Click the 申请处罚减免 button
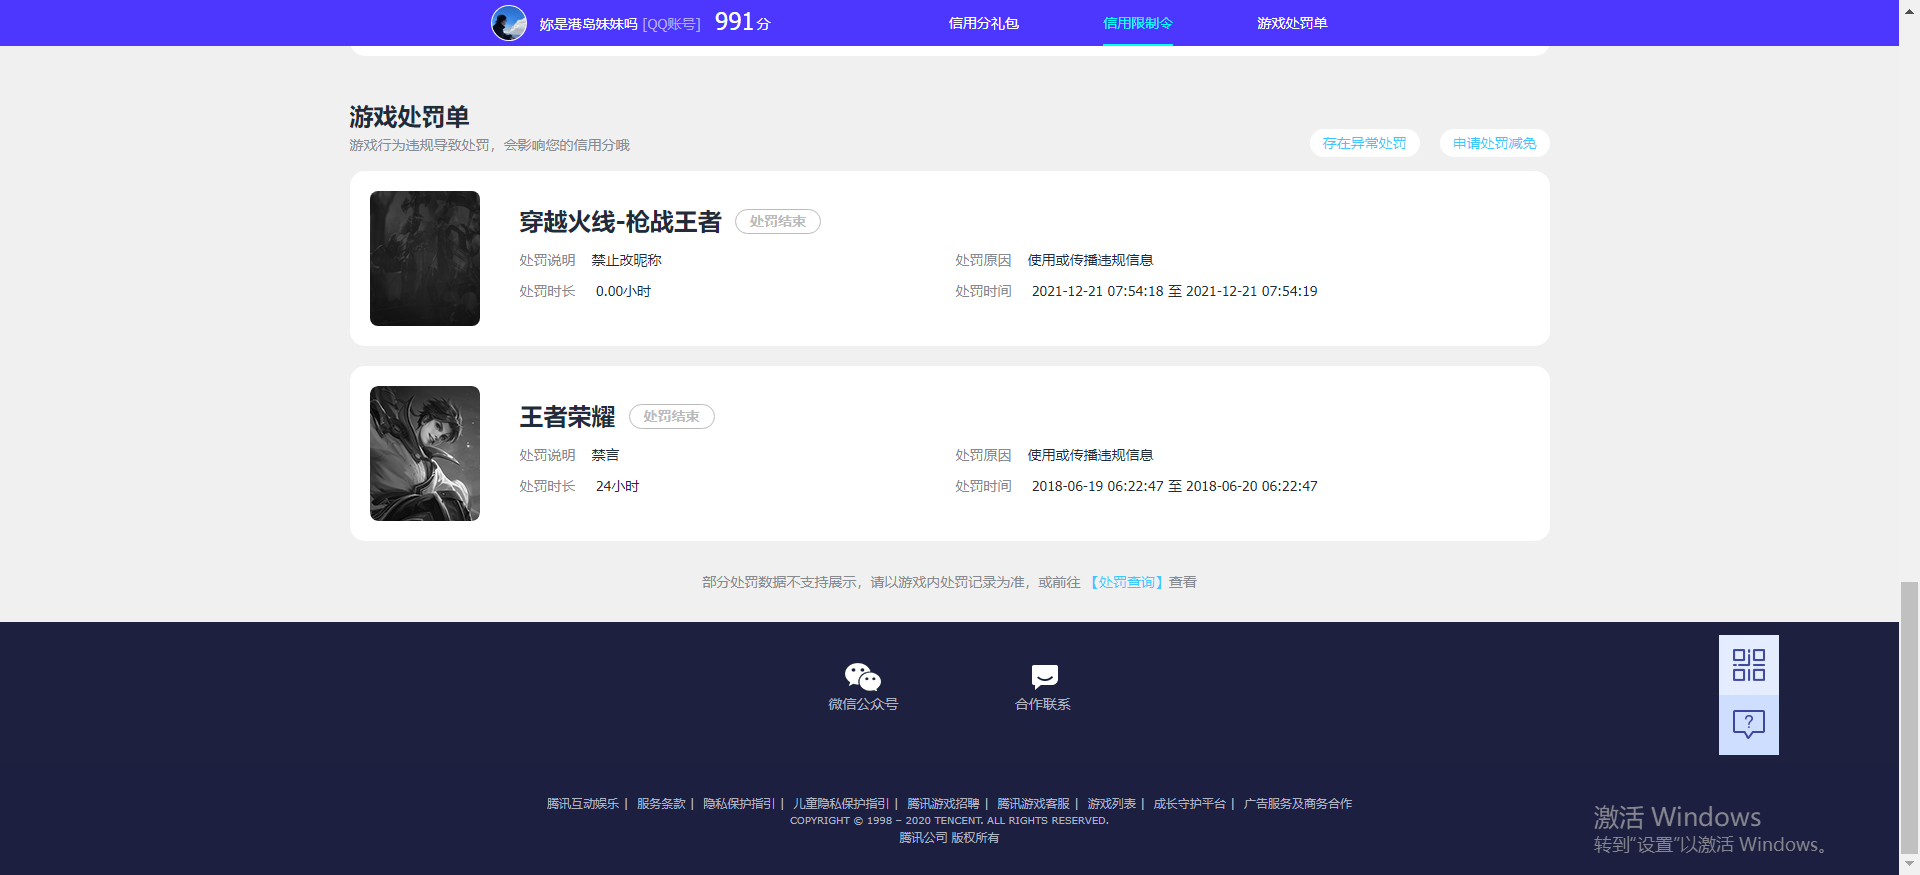 pyautogui.click(x=1494, y=143)
